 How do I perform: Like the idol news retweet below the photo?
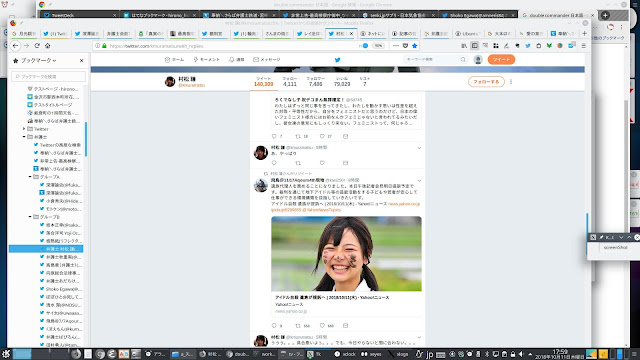pos(322,325)
